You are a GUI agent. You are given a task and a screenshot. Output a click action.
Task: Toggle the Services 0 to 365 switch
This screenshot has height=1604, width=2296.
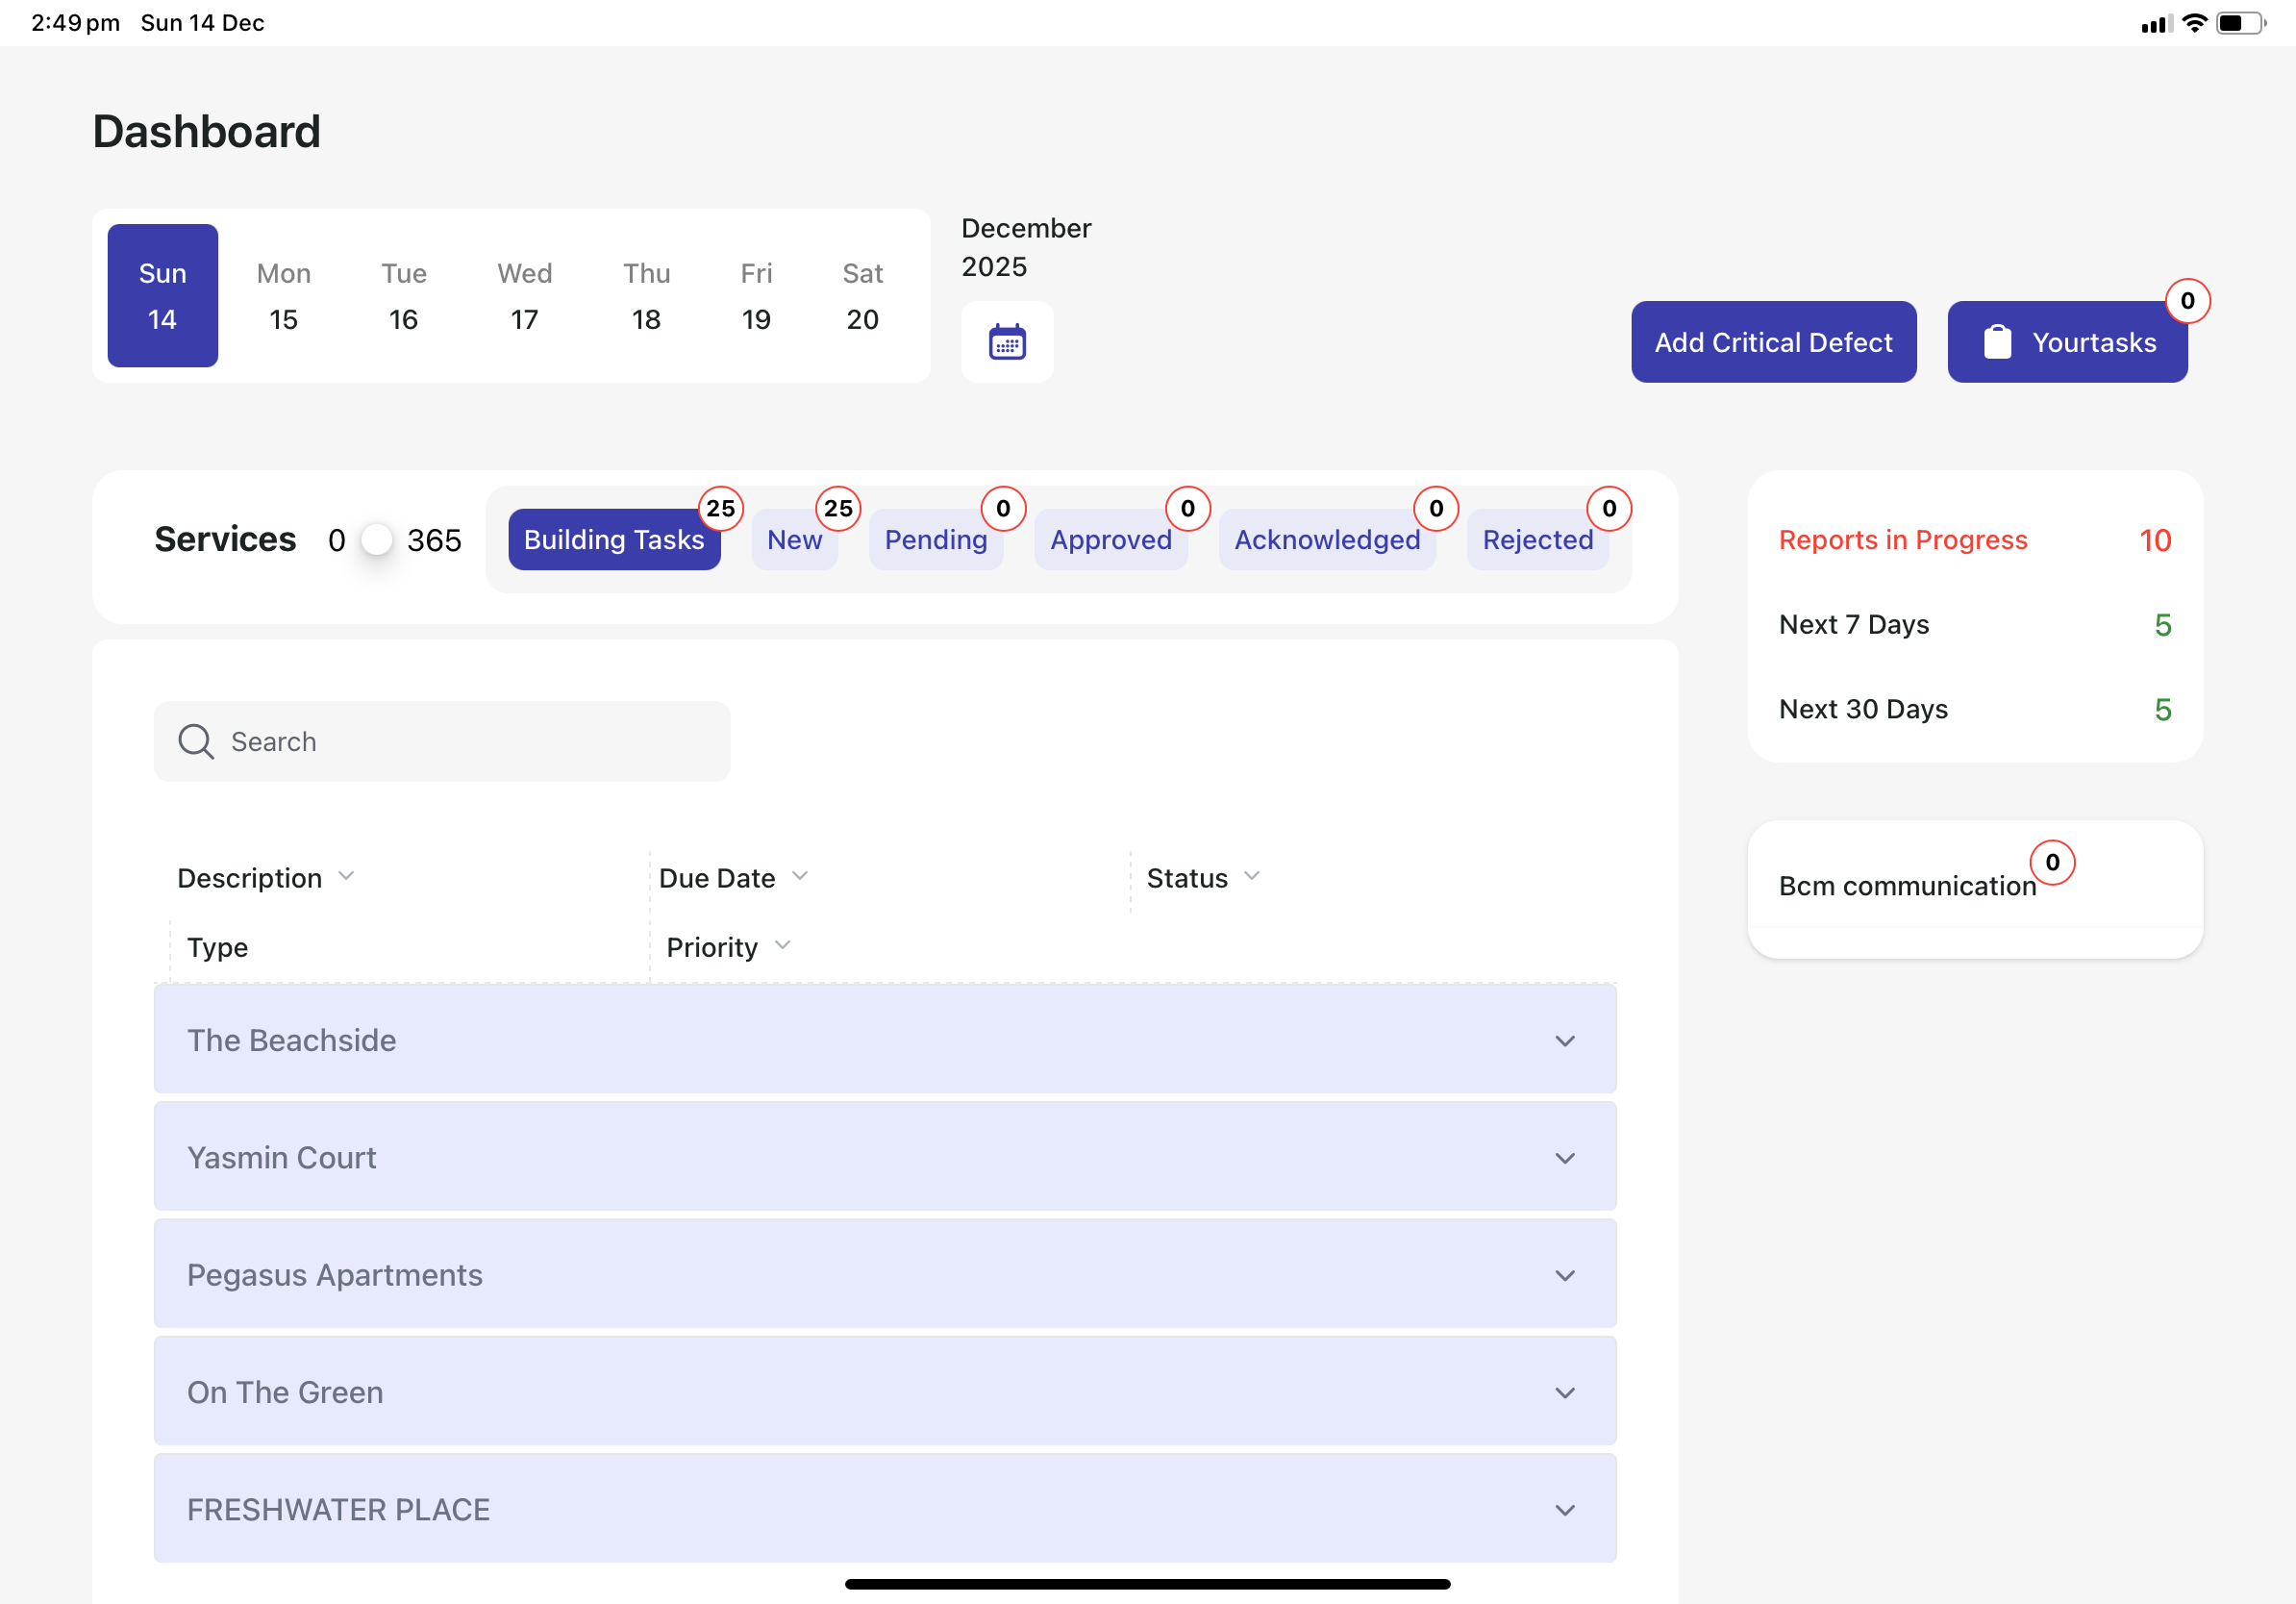click(376, 540)
